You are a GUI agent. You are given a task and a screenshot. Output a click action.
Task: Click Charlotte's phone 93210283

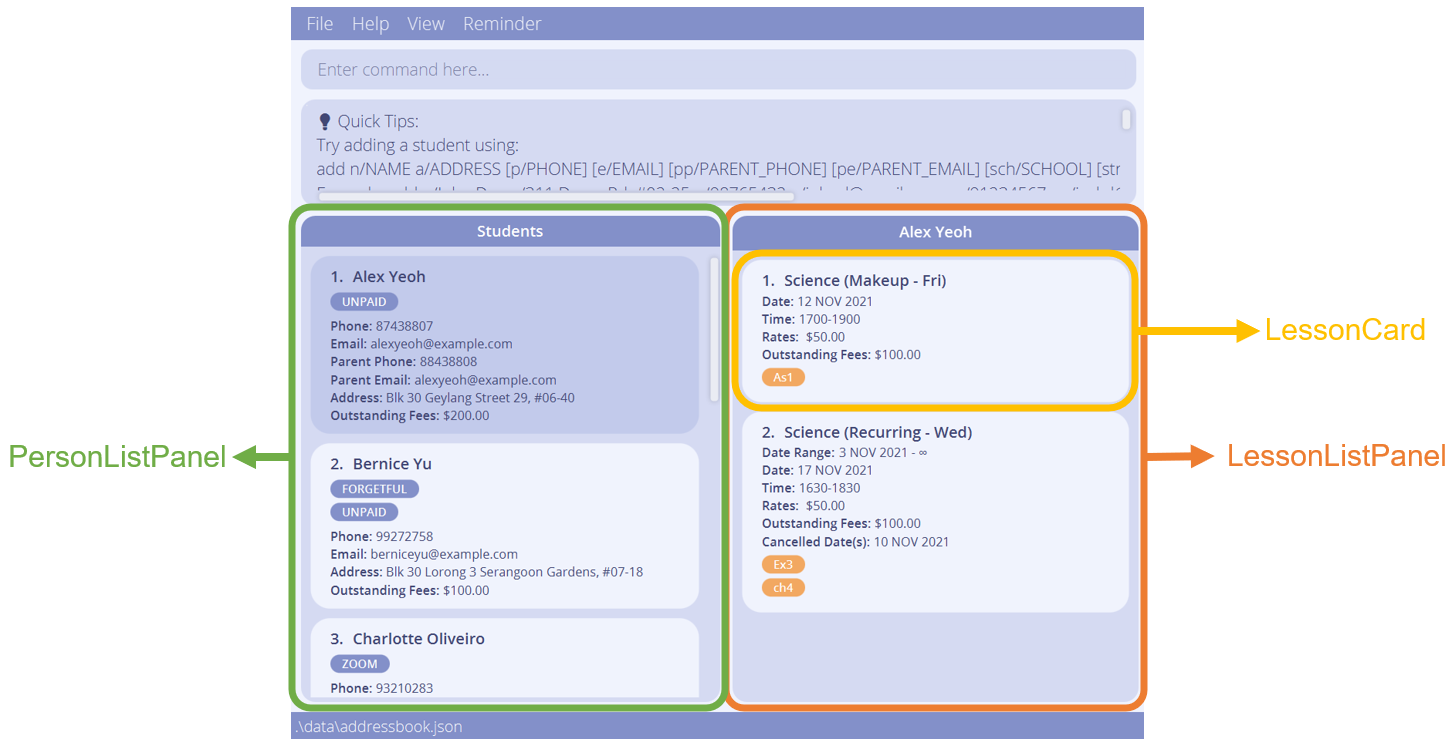[404, 689]
